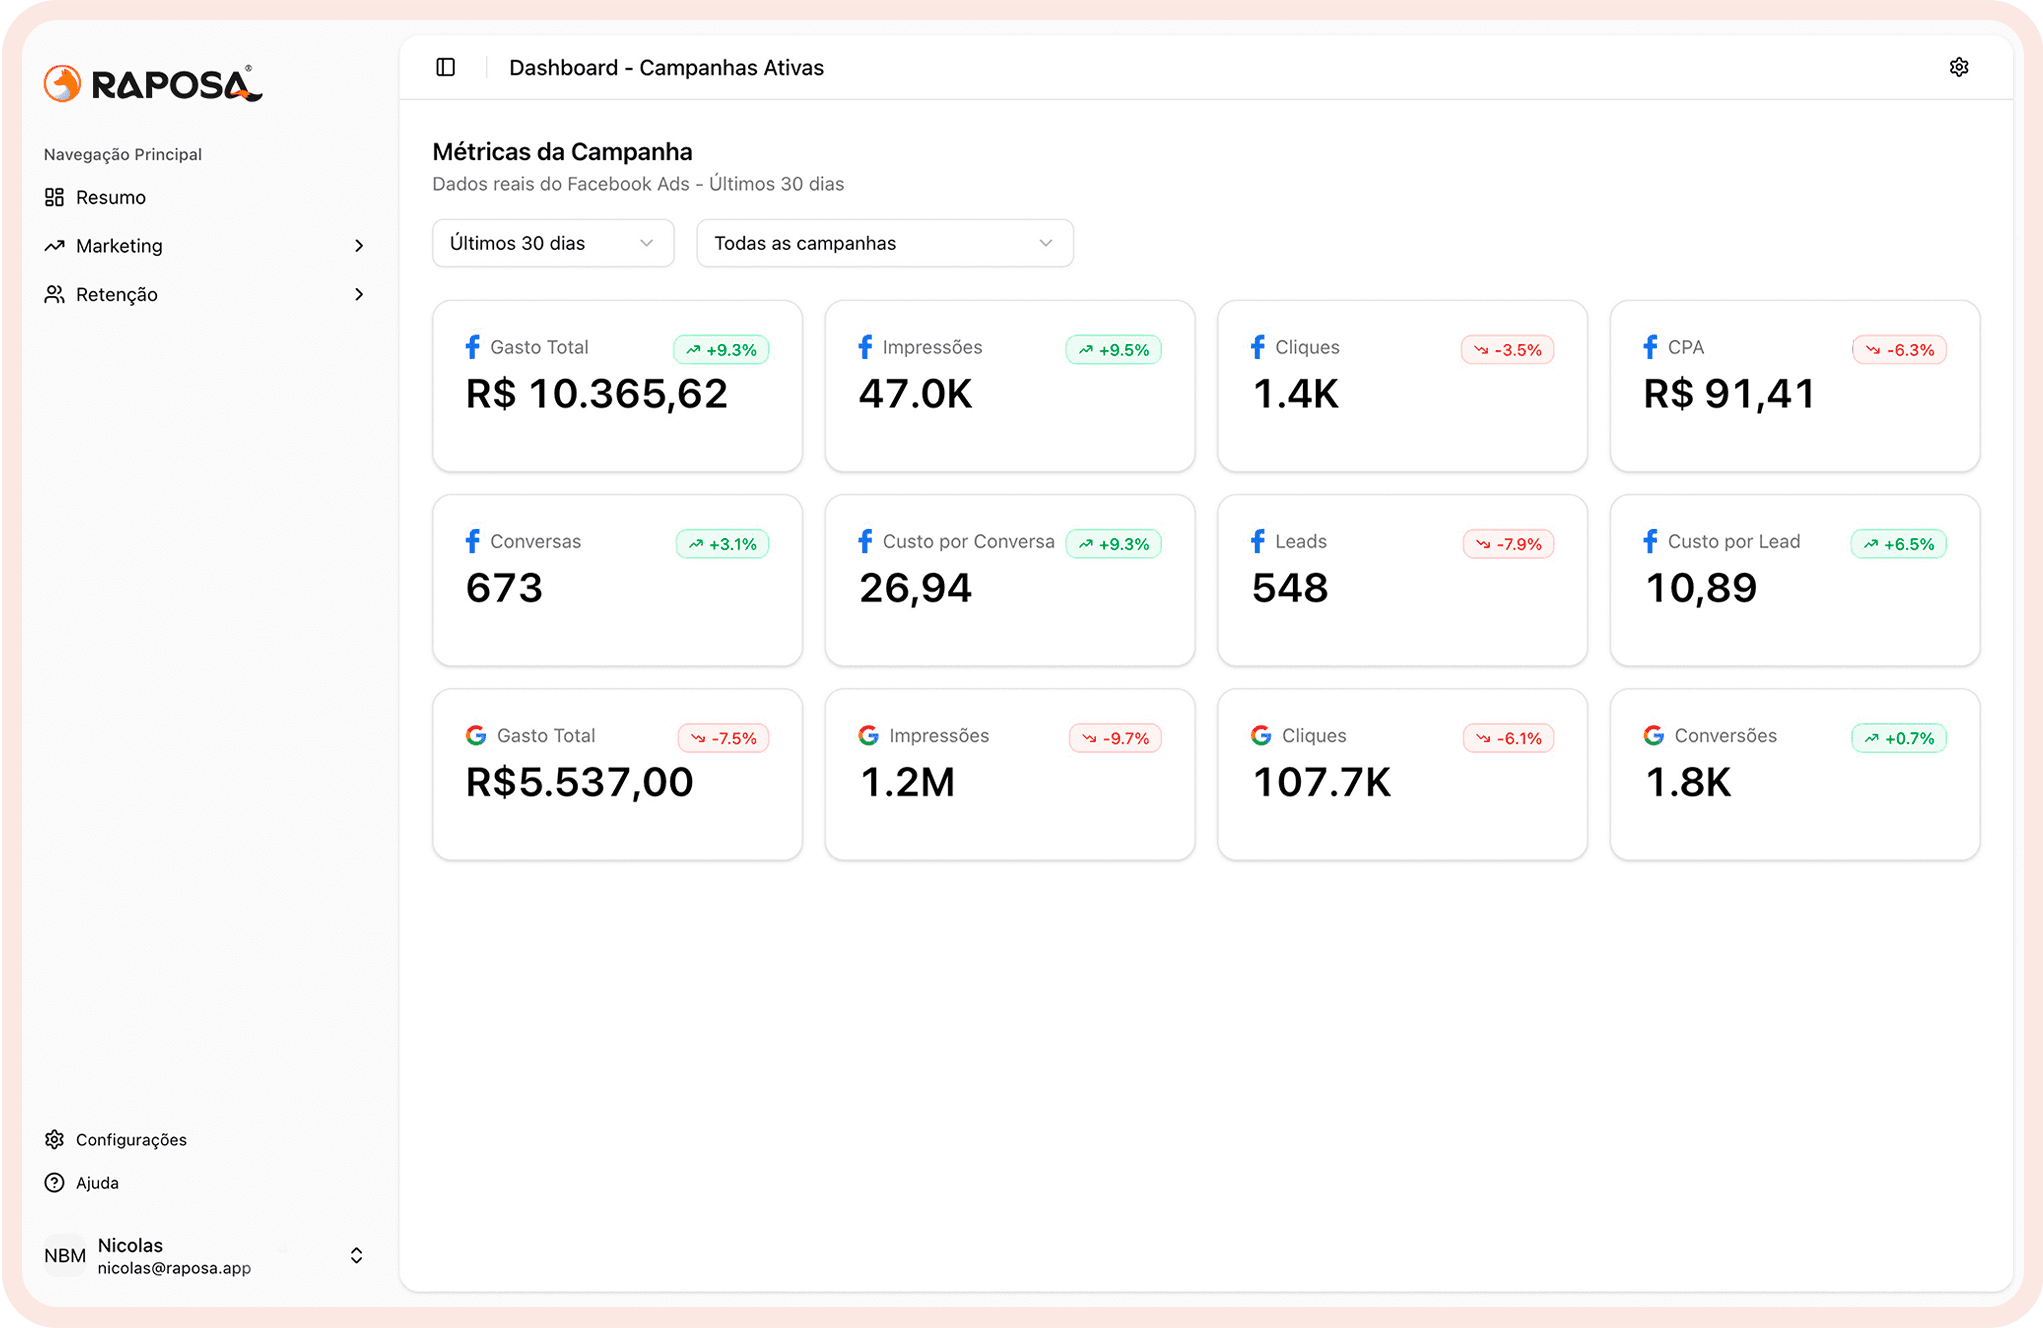Click the +9.3% badge on Gasto Total
Image resolution: width=2043 pixels, height=1328 pixels.
pyautogui.click(x=721, y=350)
